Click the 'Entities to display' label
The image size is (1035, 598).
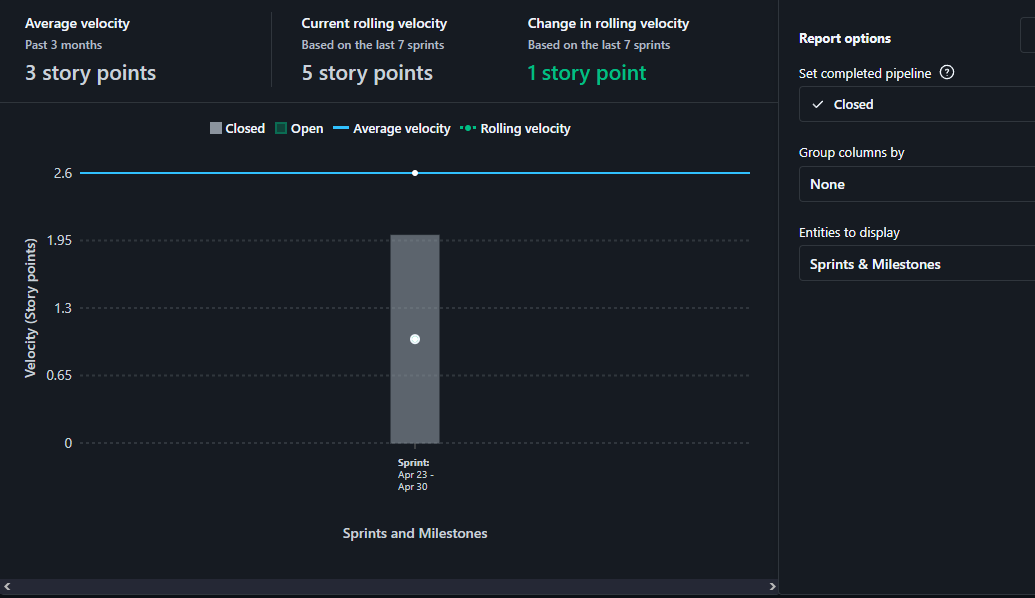pyautogui.click(x=849, y=232)
